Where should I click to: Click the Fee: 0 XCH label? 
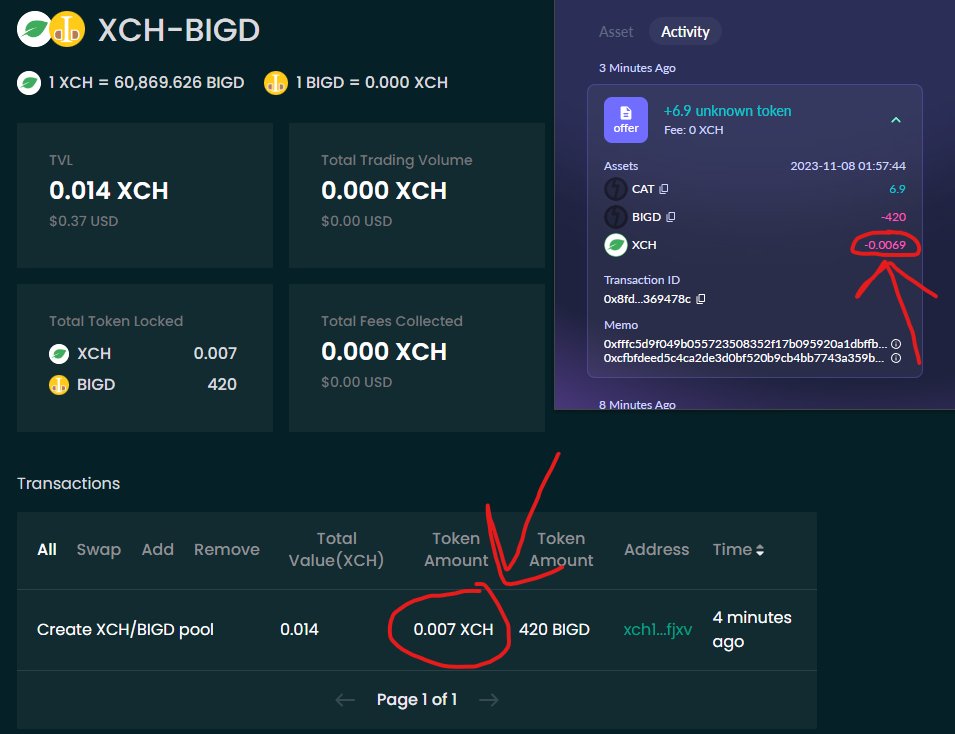coord(694,130)
